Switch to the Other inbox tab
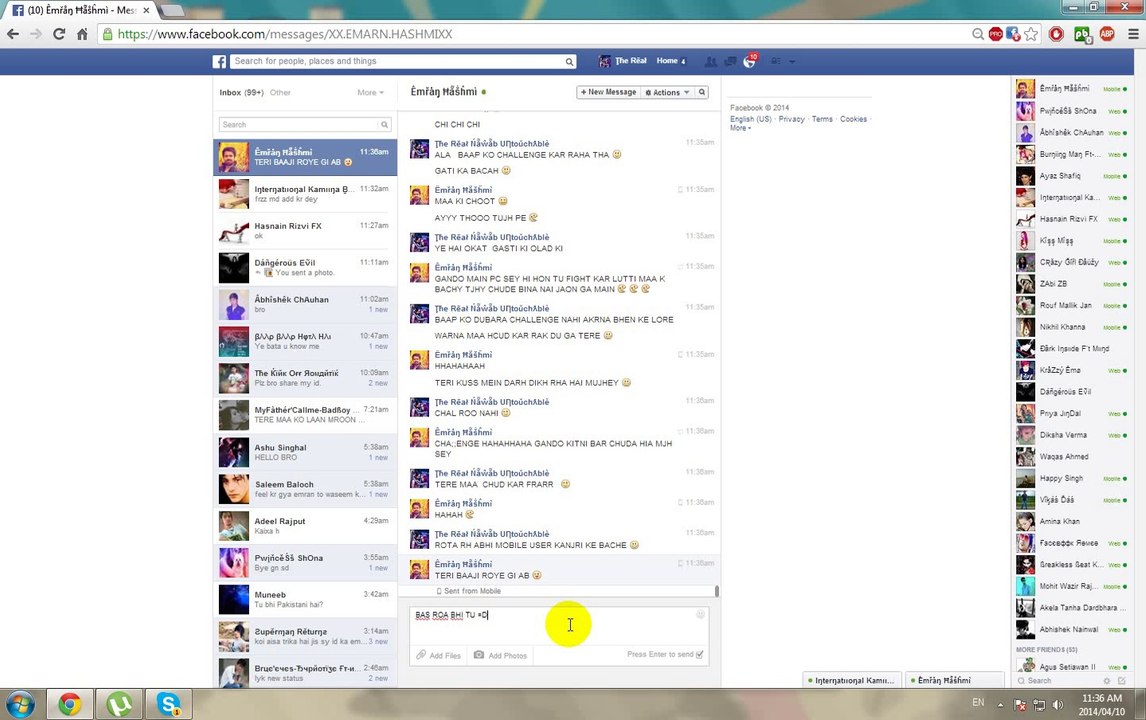 tap(280, 93)
